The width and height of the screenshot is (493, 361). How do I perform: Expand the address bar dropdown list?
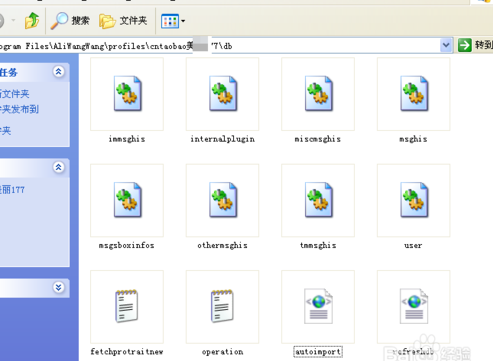(446, 45)
